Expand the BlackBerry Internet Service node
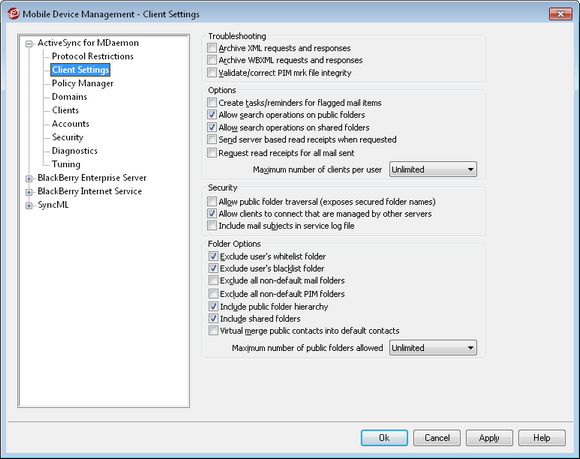 tap(29, 192)
